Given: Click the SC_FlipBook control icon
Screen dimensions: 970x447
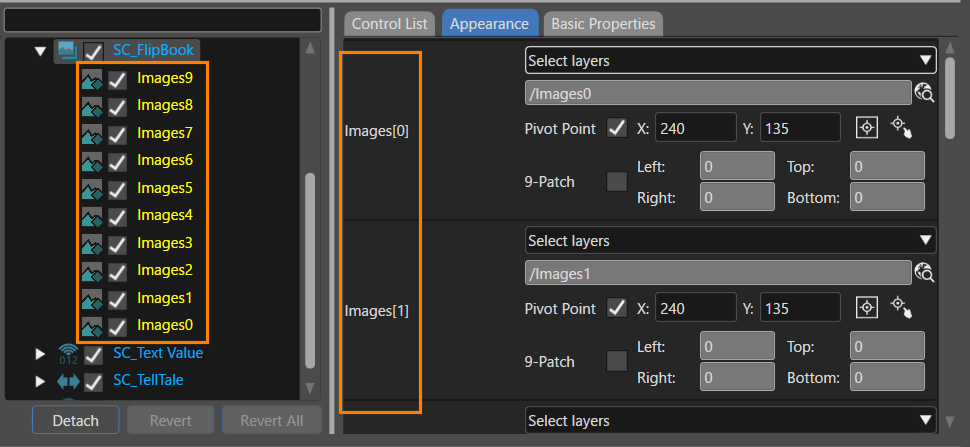Looking at the screenshot, I should 66,51.
